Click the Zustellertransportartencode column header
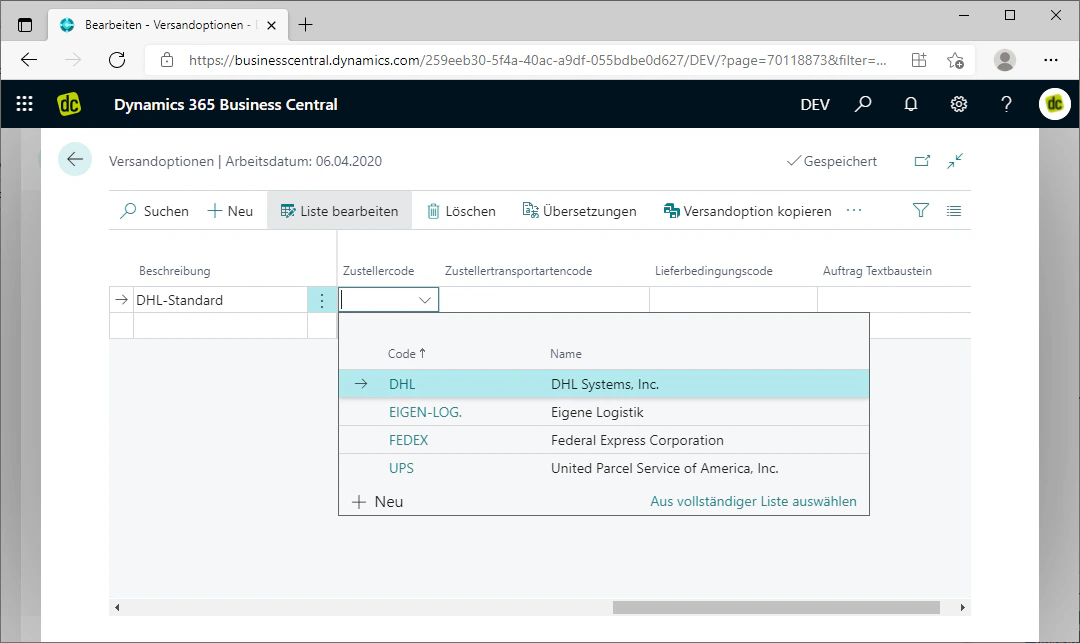The width and height of the screenshot is (1080, 643). click(518, 271)
